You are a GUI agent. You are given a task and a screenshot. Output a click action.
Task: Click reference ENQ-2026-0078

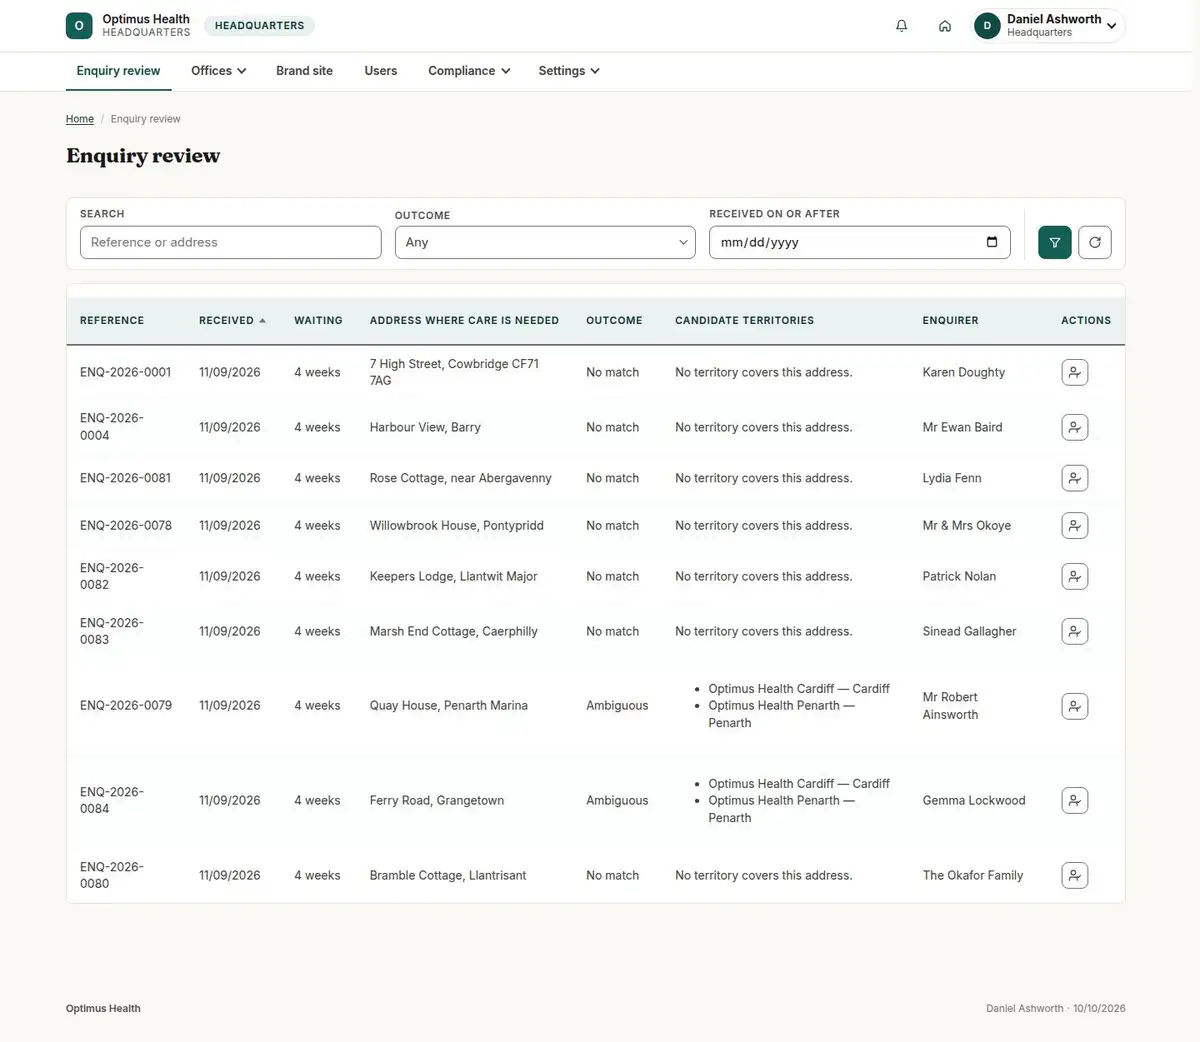pyautogui.click(x=126, y=525)
